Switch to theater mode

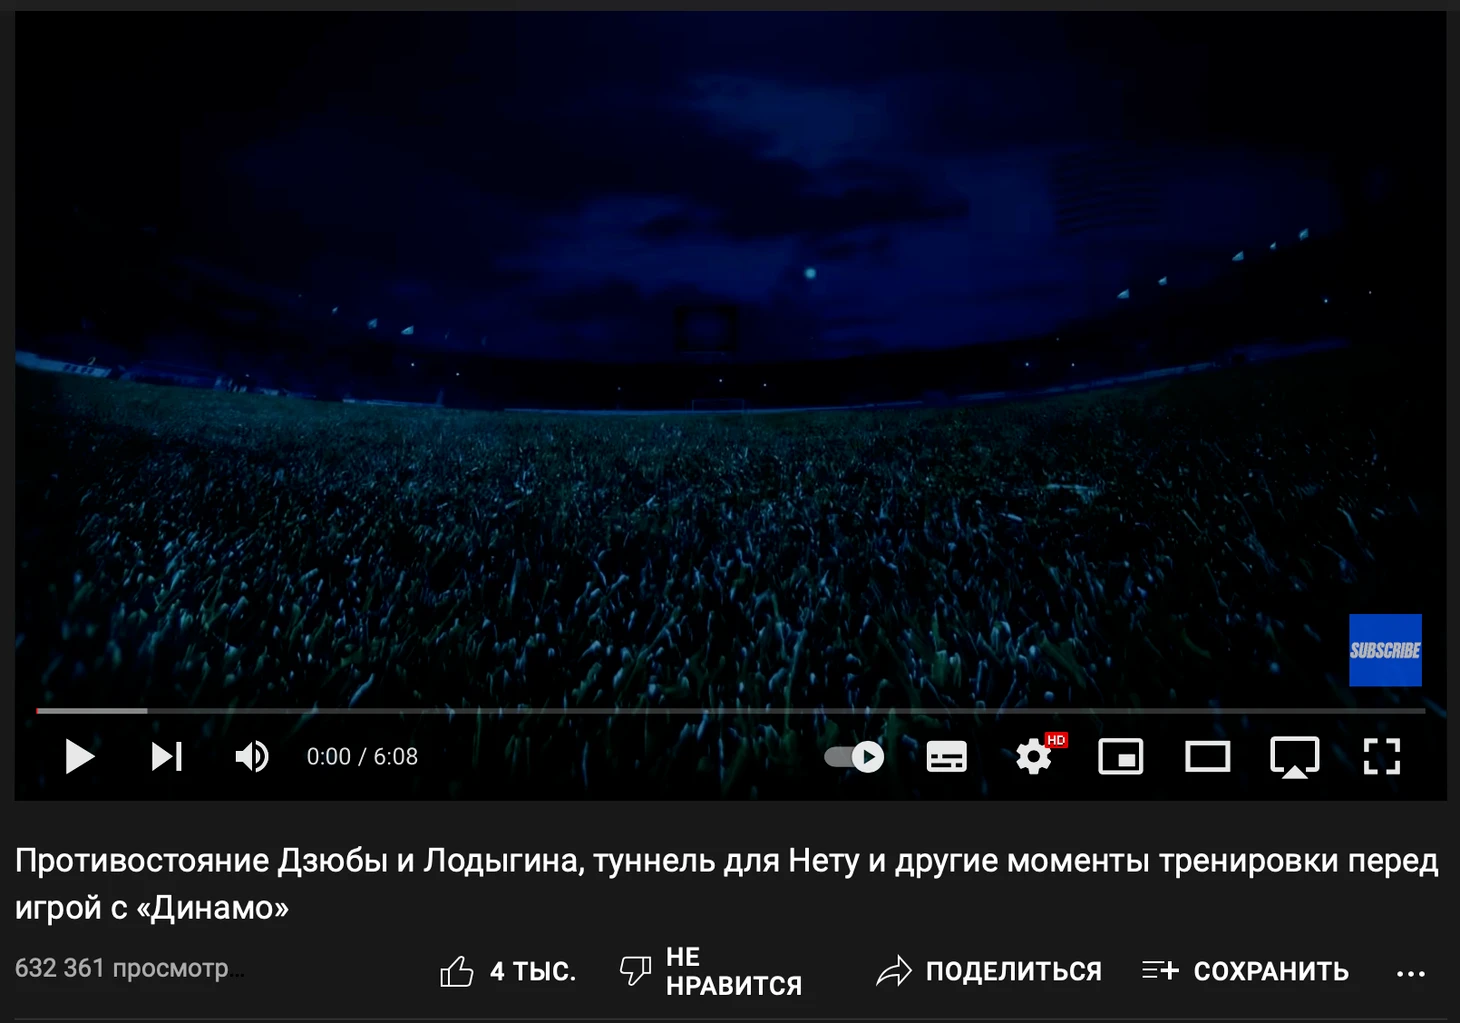(1208, 757)
